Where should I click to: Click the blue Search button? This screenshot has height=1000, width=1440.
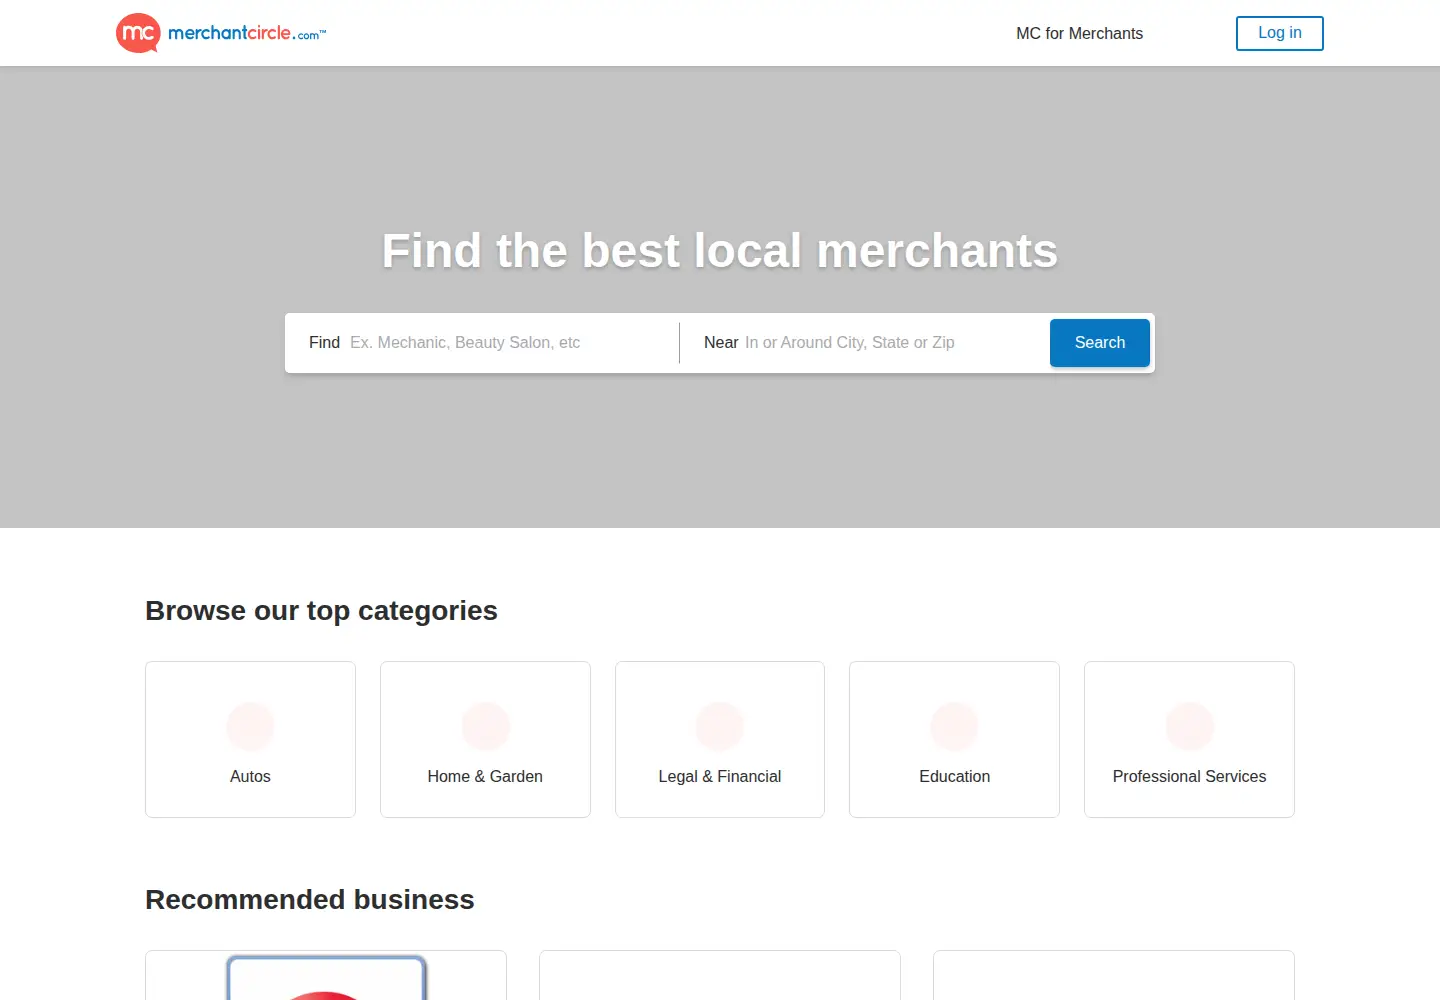point(1100,343)
